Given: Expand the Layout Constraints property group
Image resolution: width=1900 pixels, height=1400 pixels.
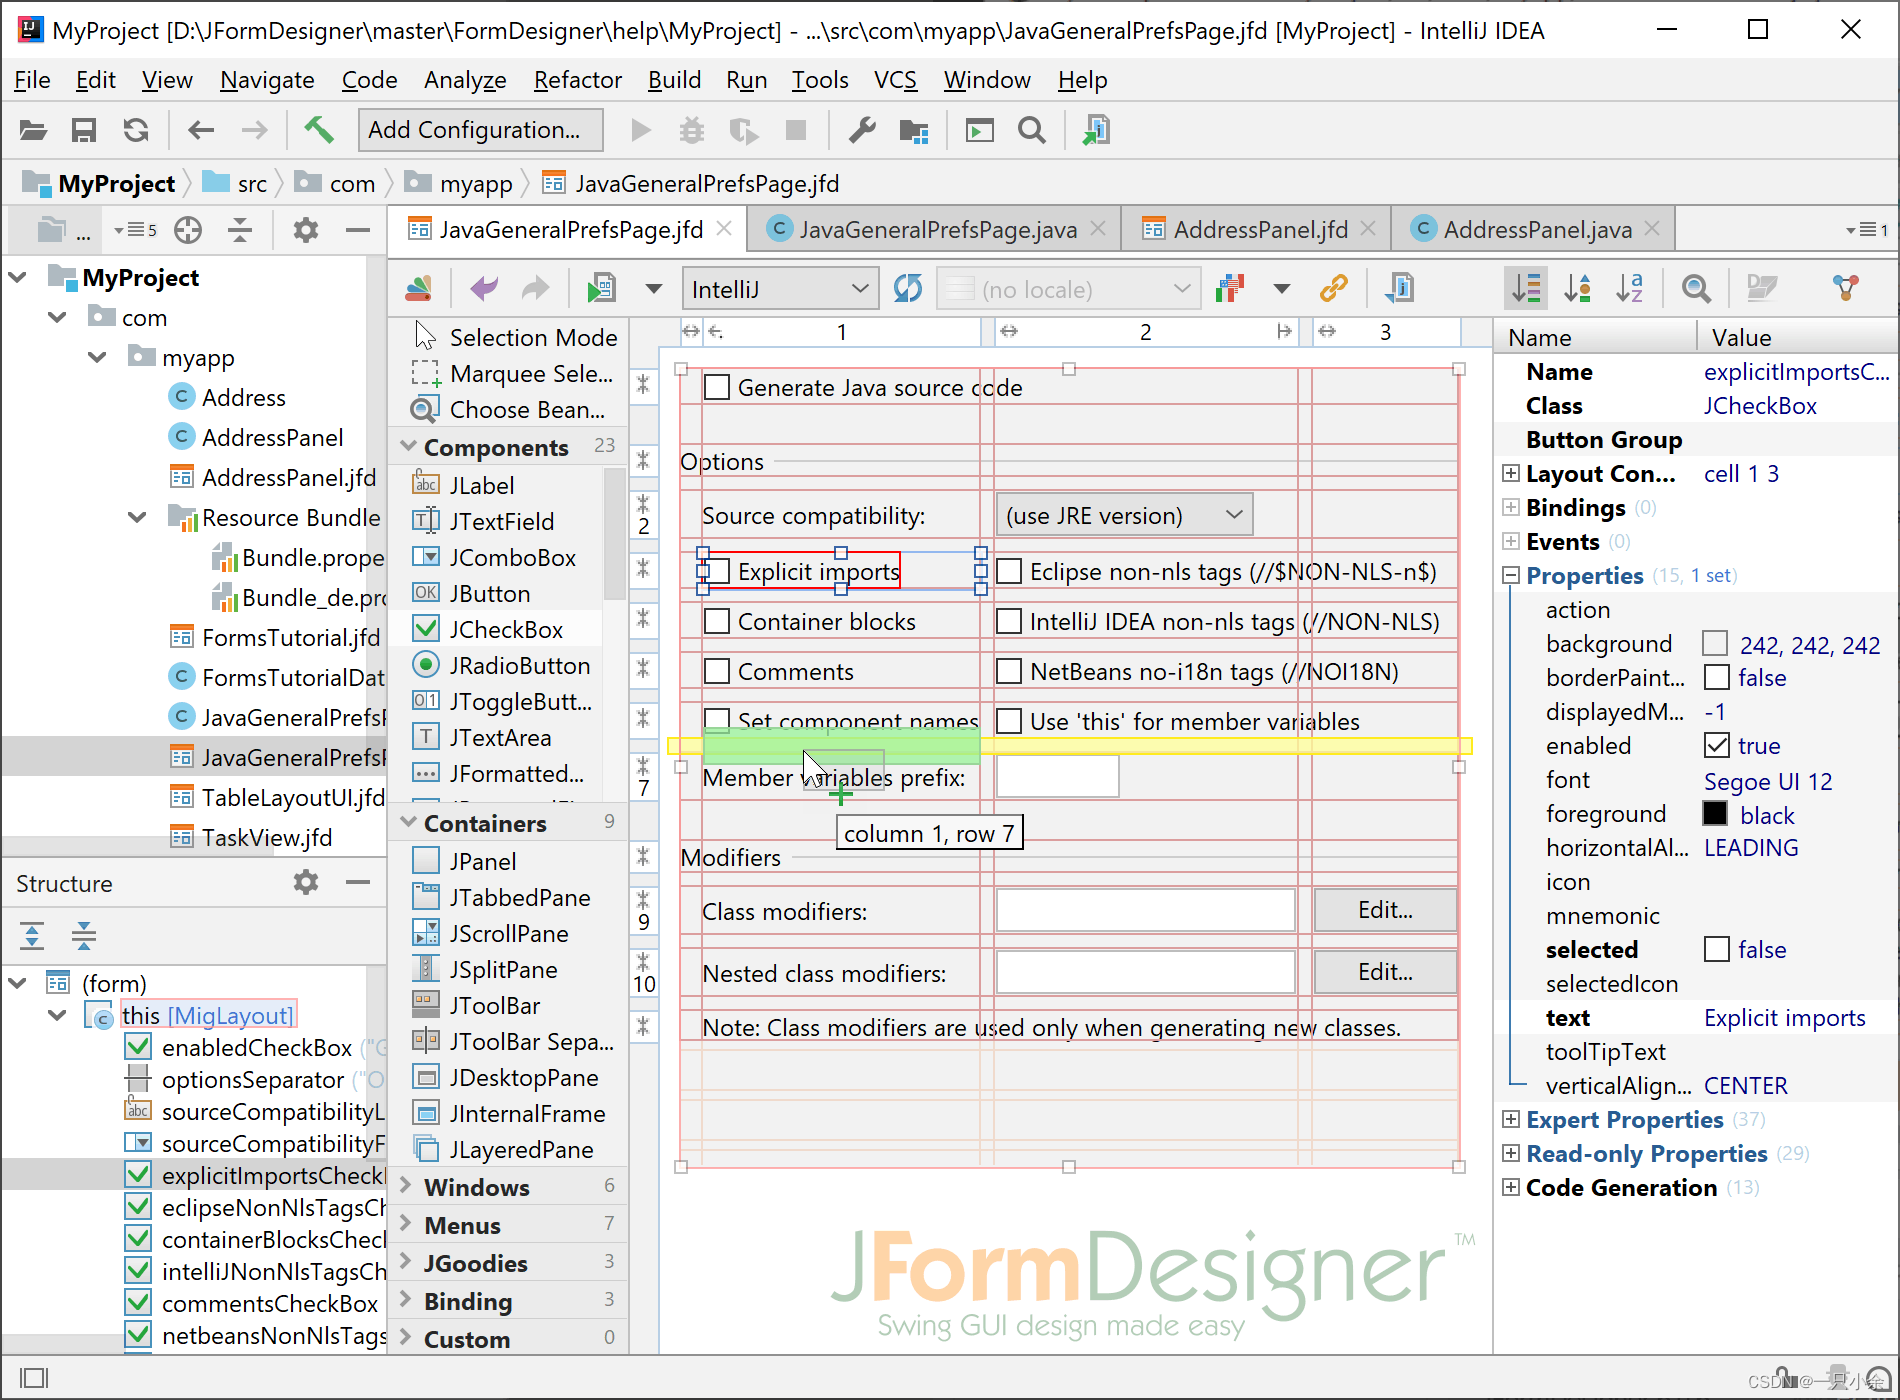Looking at the screenshot, I should [1511, 473].
